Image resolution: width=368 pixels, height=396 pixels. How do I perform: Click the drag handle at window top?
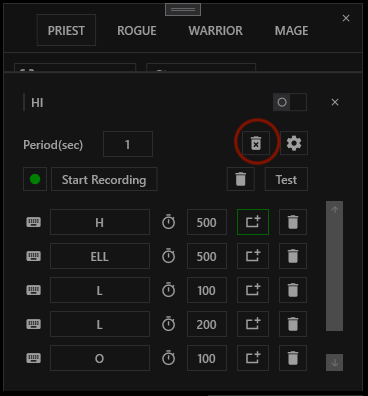(183, 10)
